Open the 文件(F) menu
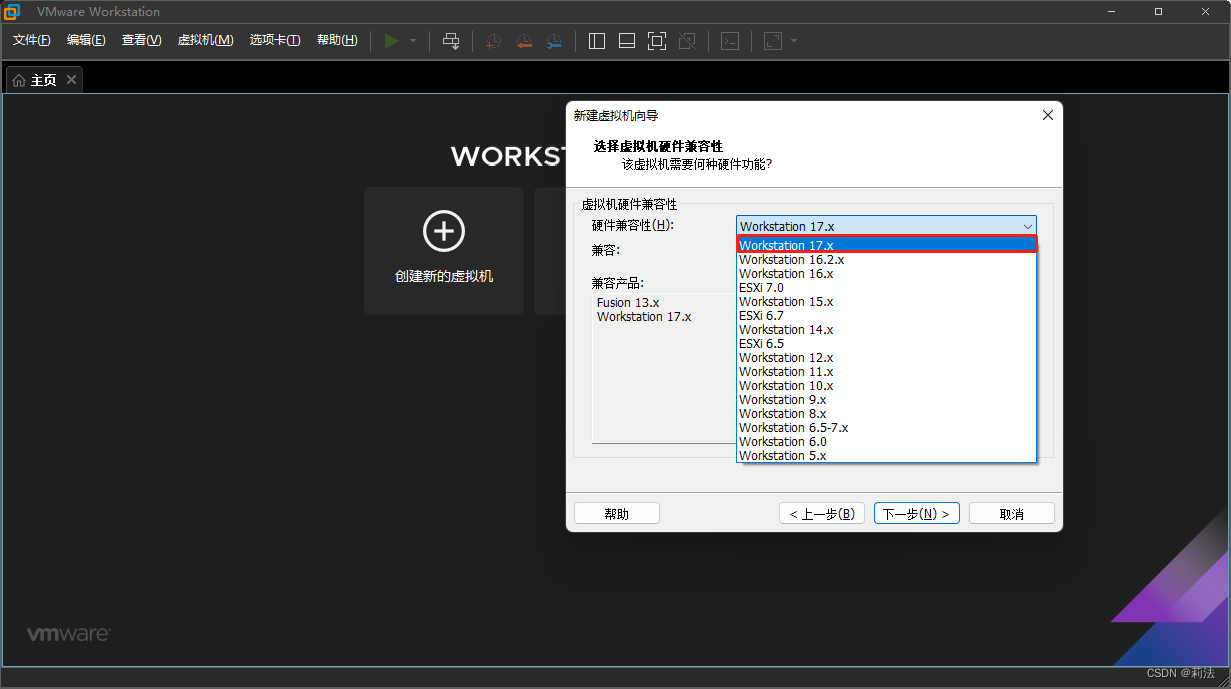This screenshot has height=689, width=1231. click(31, 40)
